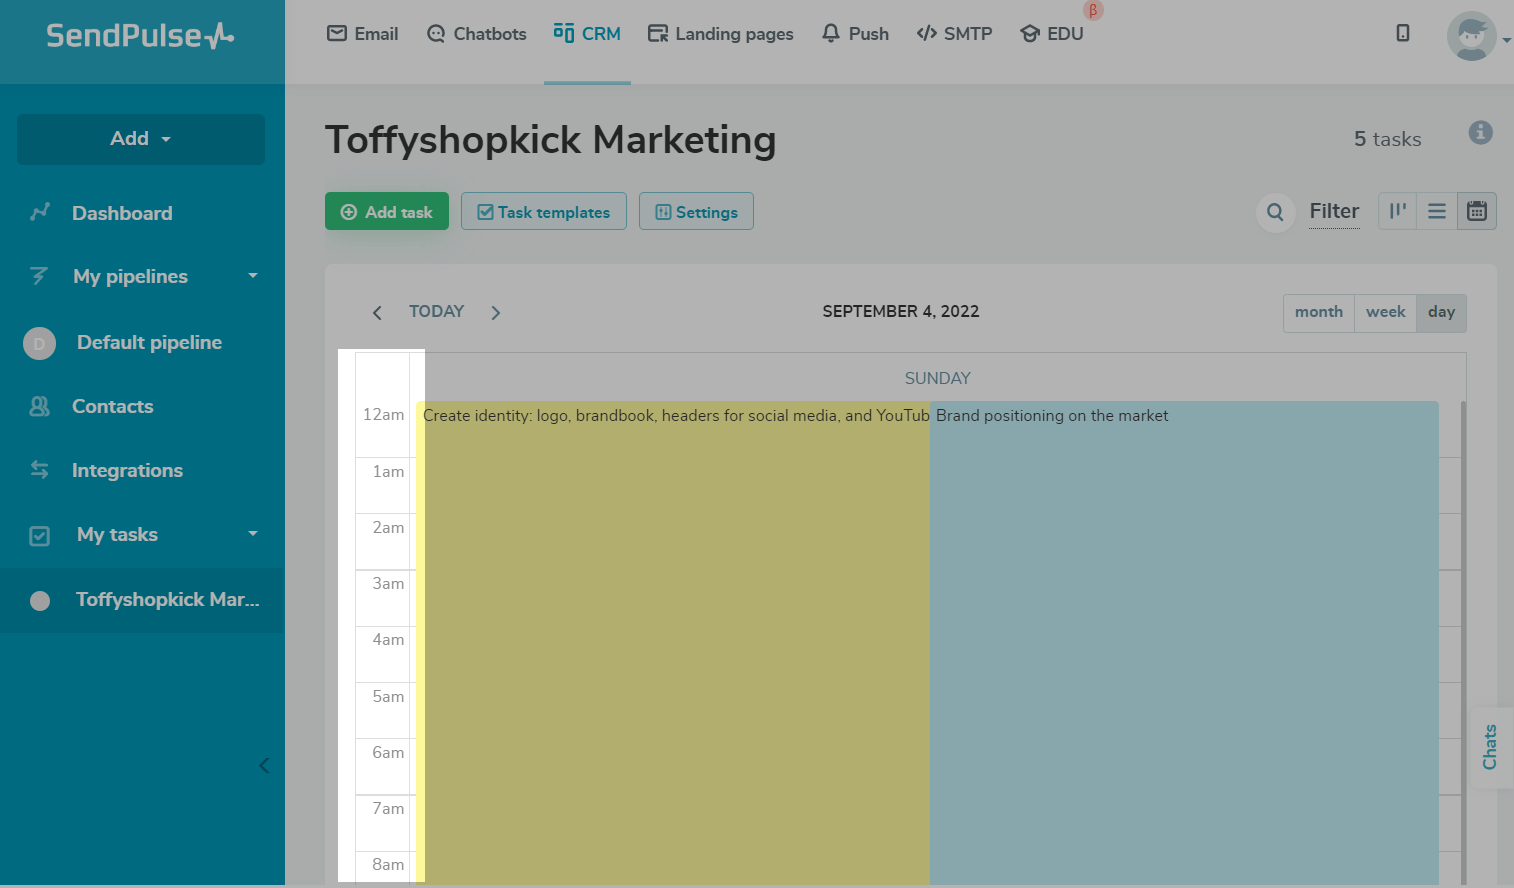Click the search magnifier icon
The image size is (1514, 888).
click(x=1275, y=212)
